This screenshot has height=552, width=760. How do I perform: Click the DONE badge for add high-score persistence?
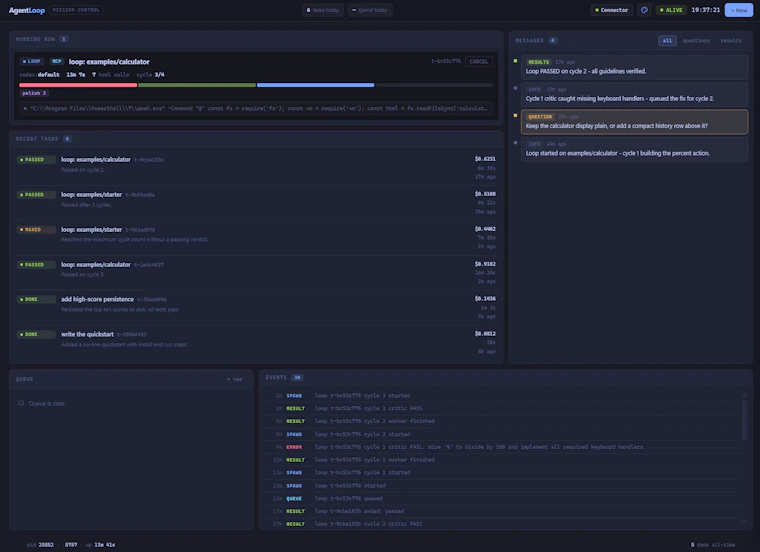coord(36,300)
